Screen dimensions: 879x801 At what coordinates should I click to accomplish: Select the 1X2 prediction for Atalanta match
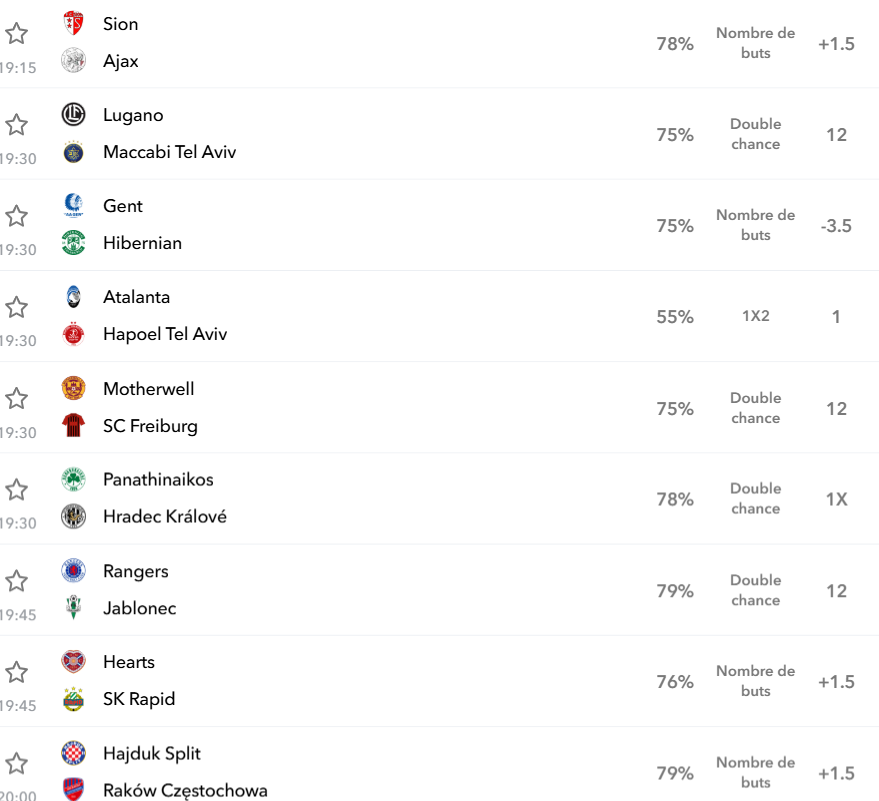tap(756, 316)
